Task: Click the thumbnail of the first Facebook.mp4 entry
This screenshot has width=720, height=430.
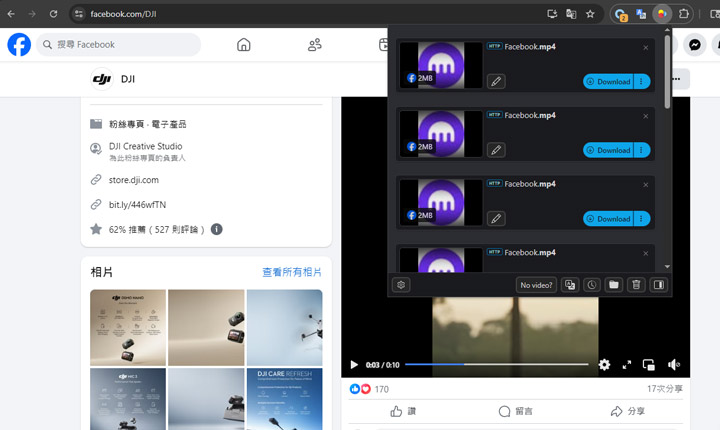Action: coord(441,65)
